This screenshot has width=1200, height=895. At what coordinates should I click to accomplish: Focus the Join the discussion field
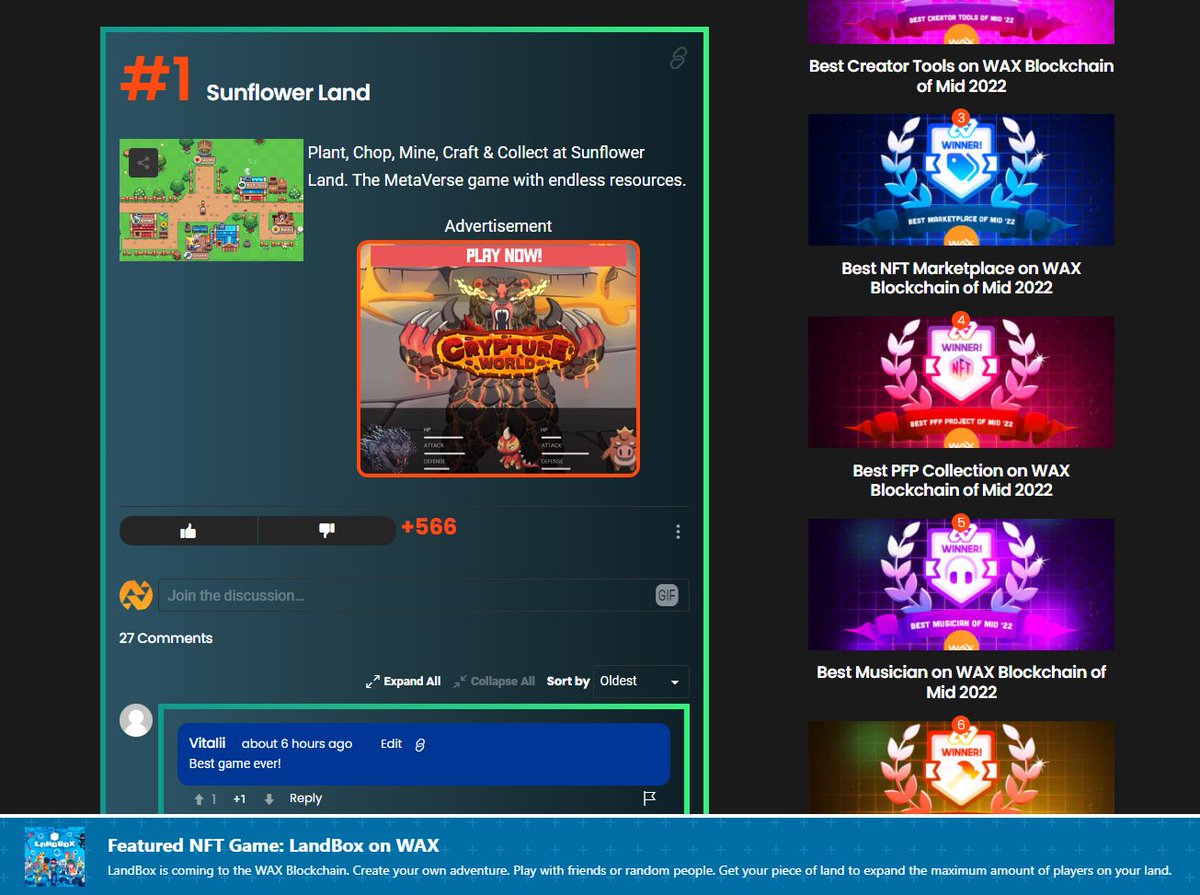click(405, 595)
